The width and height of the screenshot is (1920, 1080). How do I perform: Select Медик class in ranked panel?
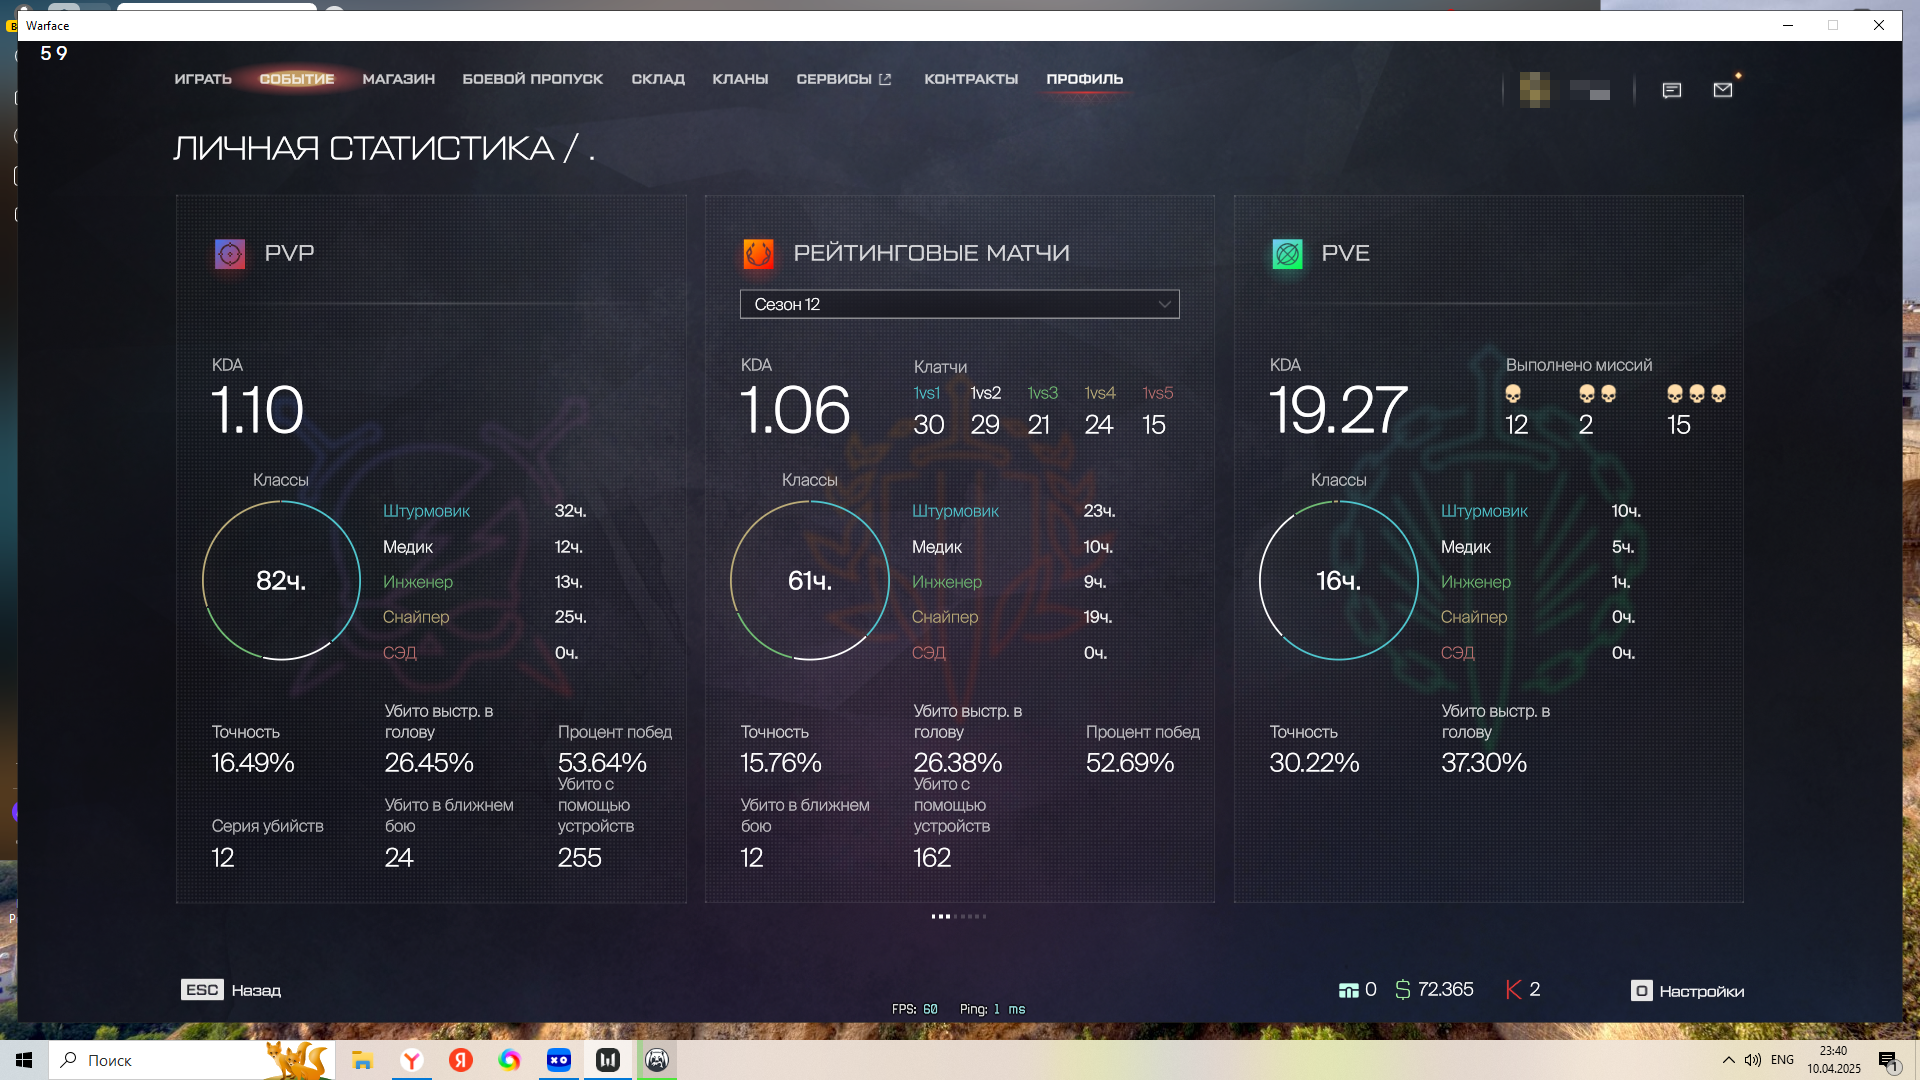[937, 547]
